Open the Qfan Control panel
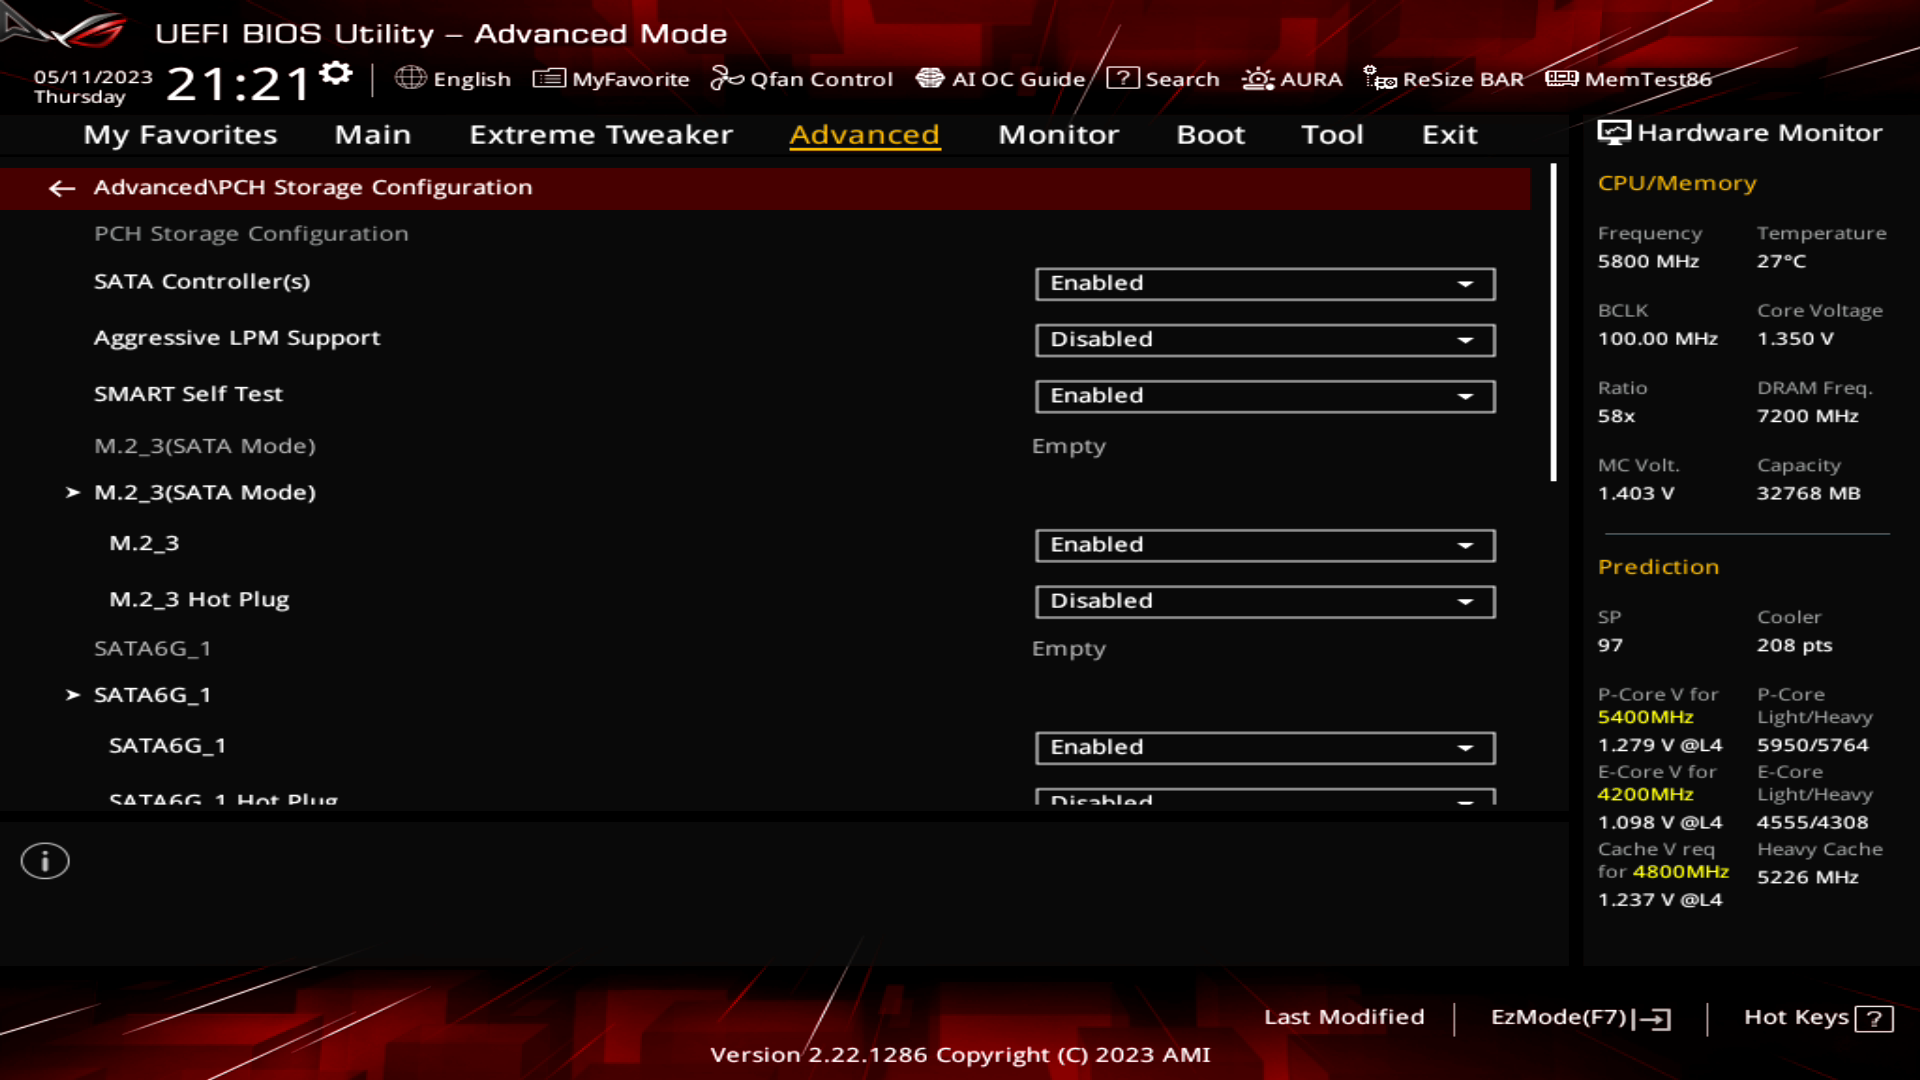 [802, 79]
